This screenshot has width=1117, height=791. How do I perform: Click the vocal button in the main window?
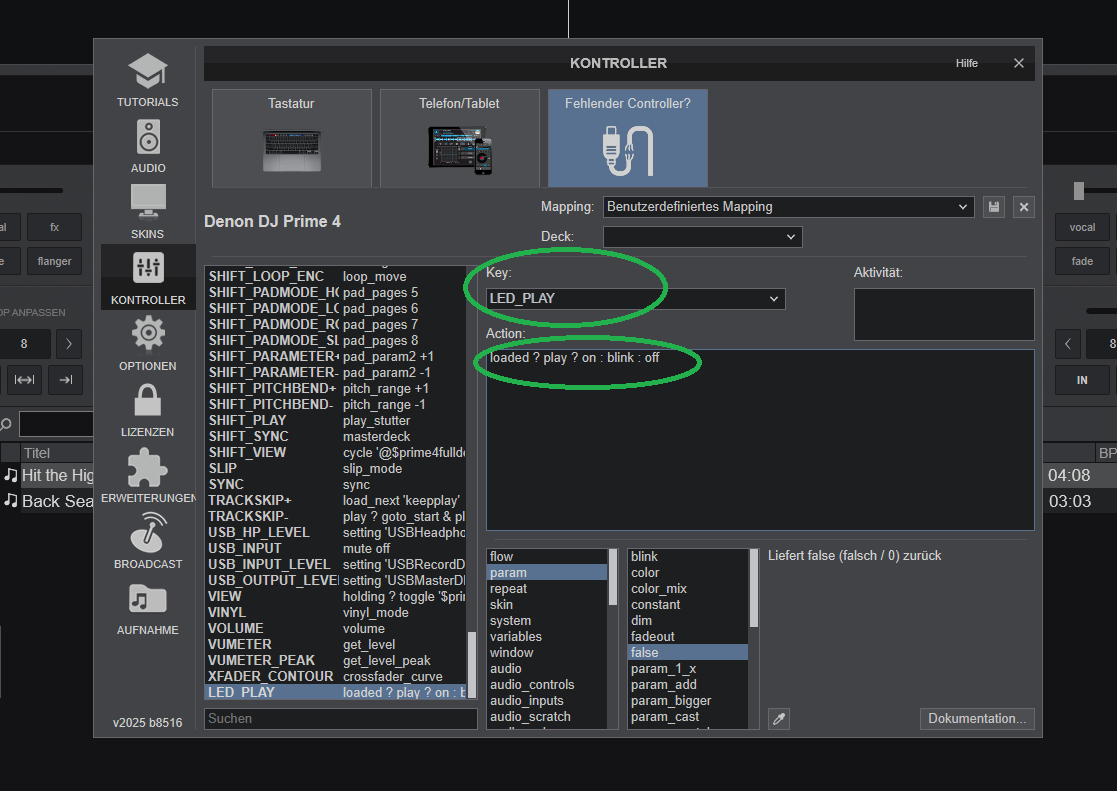coord(1082,227)
